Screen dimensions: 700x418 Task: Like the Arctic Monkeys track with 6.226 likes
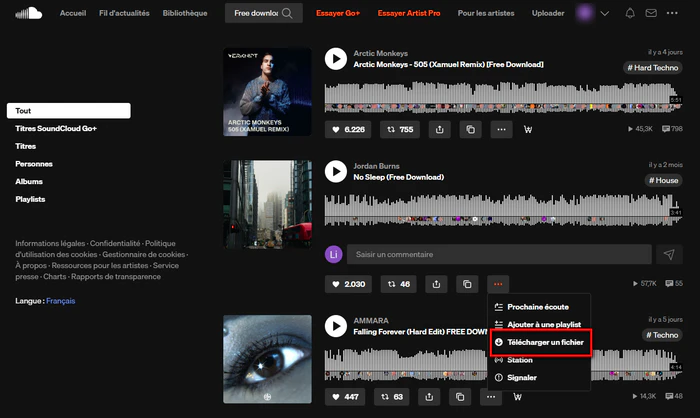click(348, 130)
